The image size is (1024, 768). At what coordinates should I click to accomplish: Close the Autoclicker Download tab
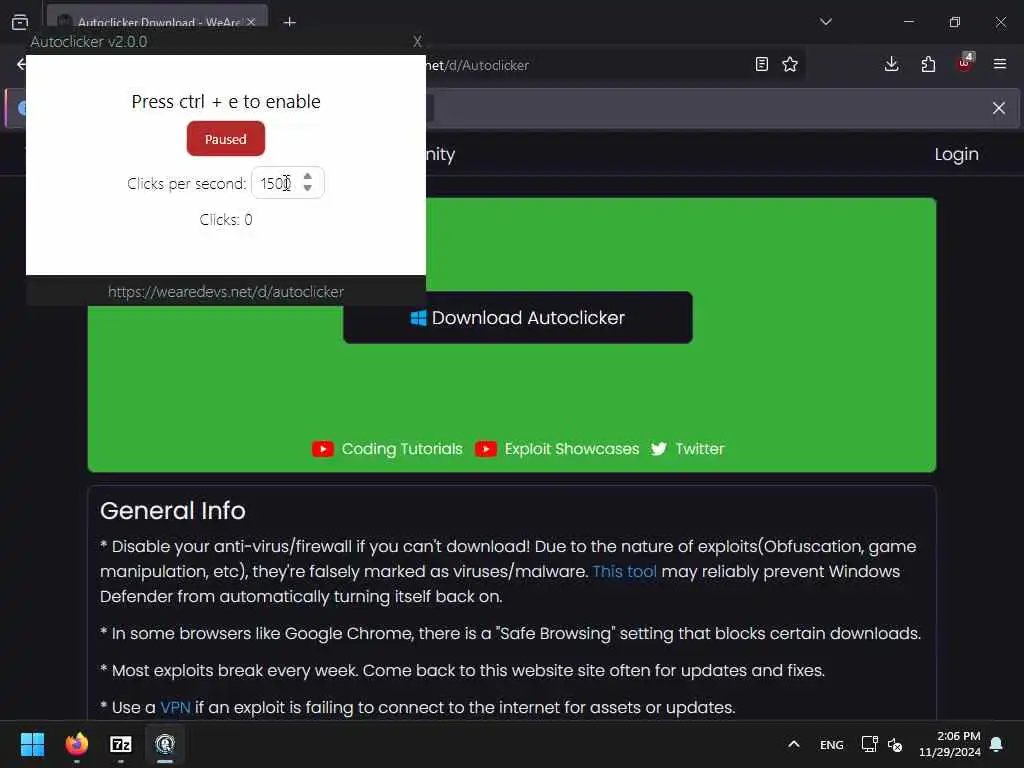click(251, 22)
